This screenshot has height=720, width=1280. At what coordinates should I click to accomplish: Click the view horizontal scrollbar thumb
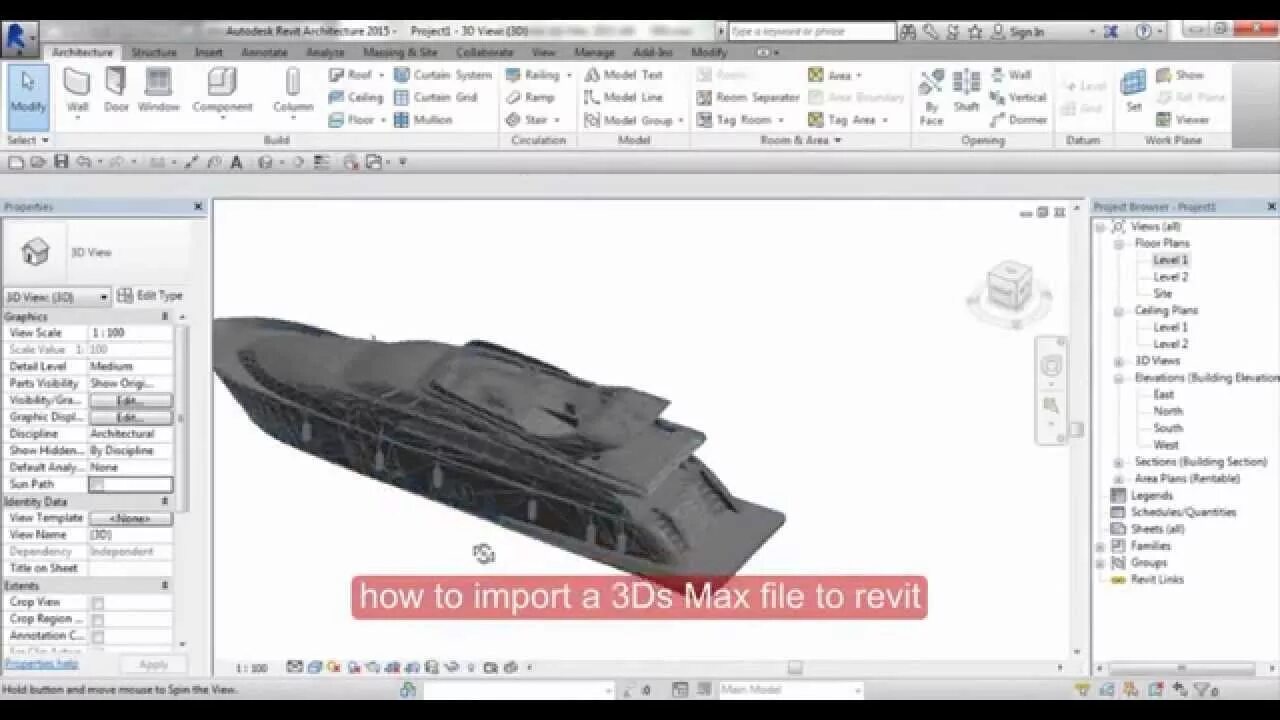(795, 667)
